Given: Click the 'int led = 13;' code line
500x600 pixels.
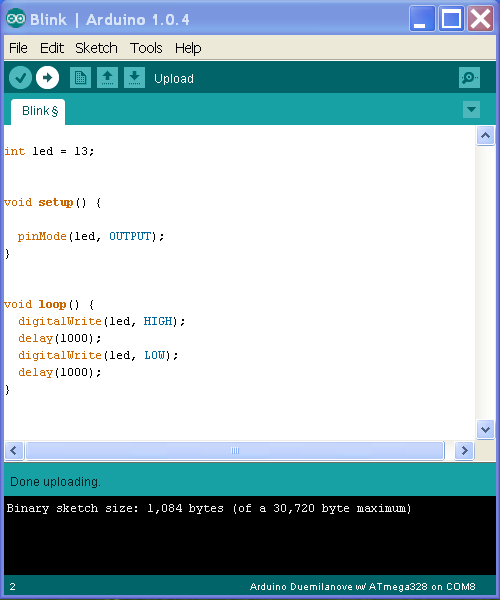Looking at the screenshot, I should [x=49, y=151].
